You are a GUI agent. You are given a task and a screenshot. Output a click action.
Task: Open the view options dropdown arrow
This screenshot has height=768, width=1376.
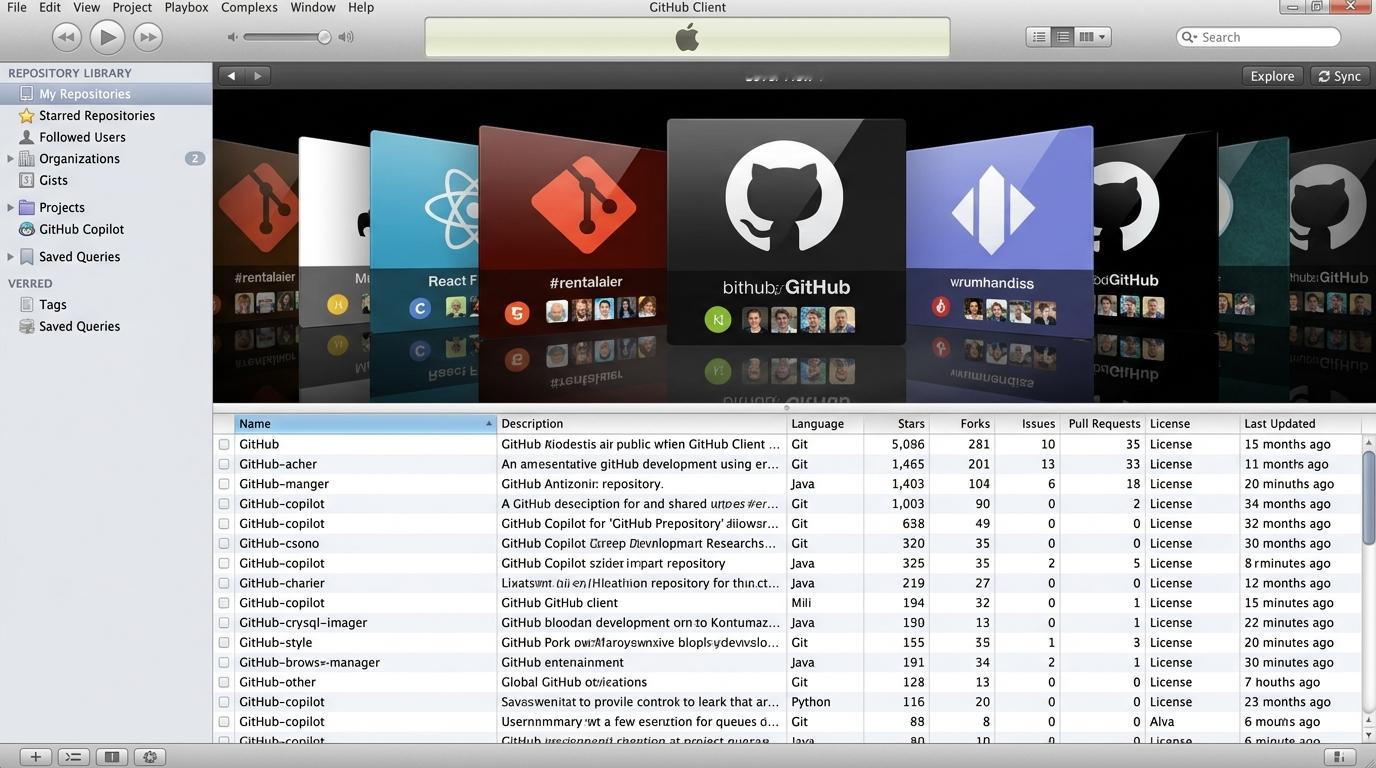point(1103,37)
